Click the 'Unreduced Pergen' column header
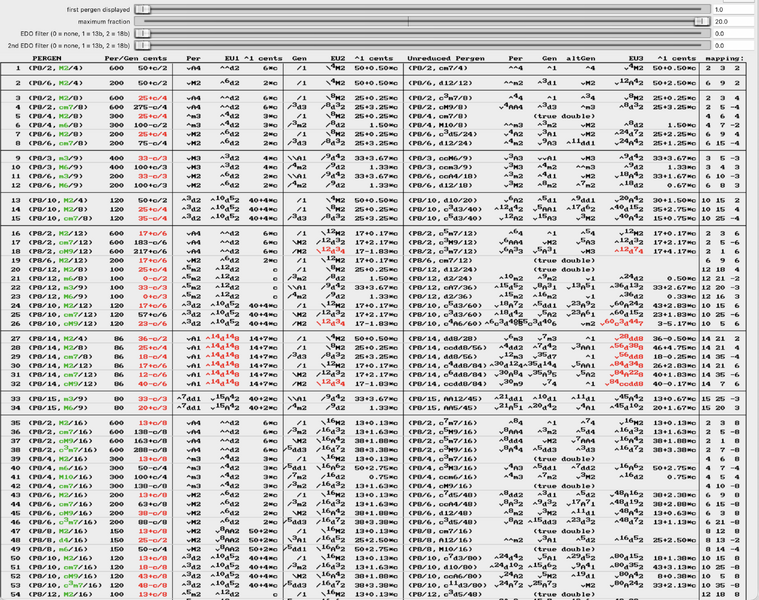The image size is (759, 600). tap(446, 58)
